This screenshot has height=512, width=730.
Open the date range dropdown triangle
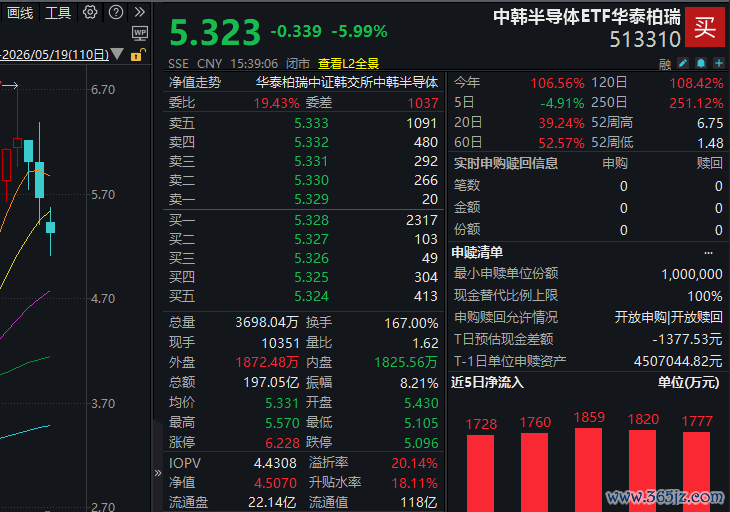coord(117,54)
